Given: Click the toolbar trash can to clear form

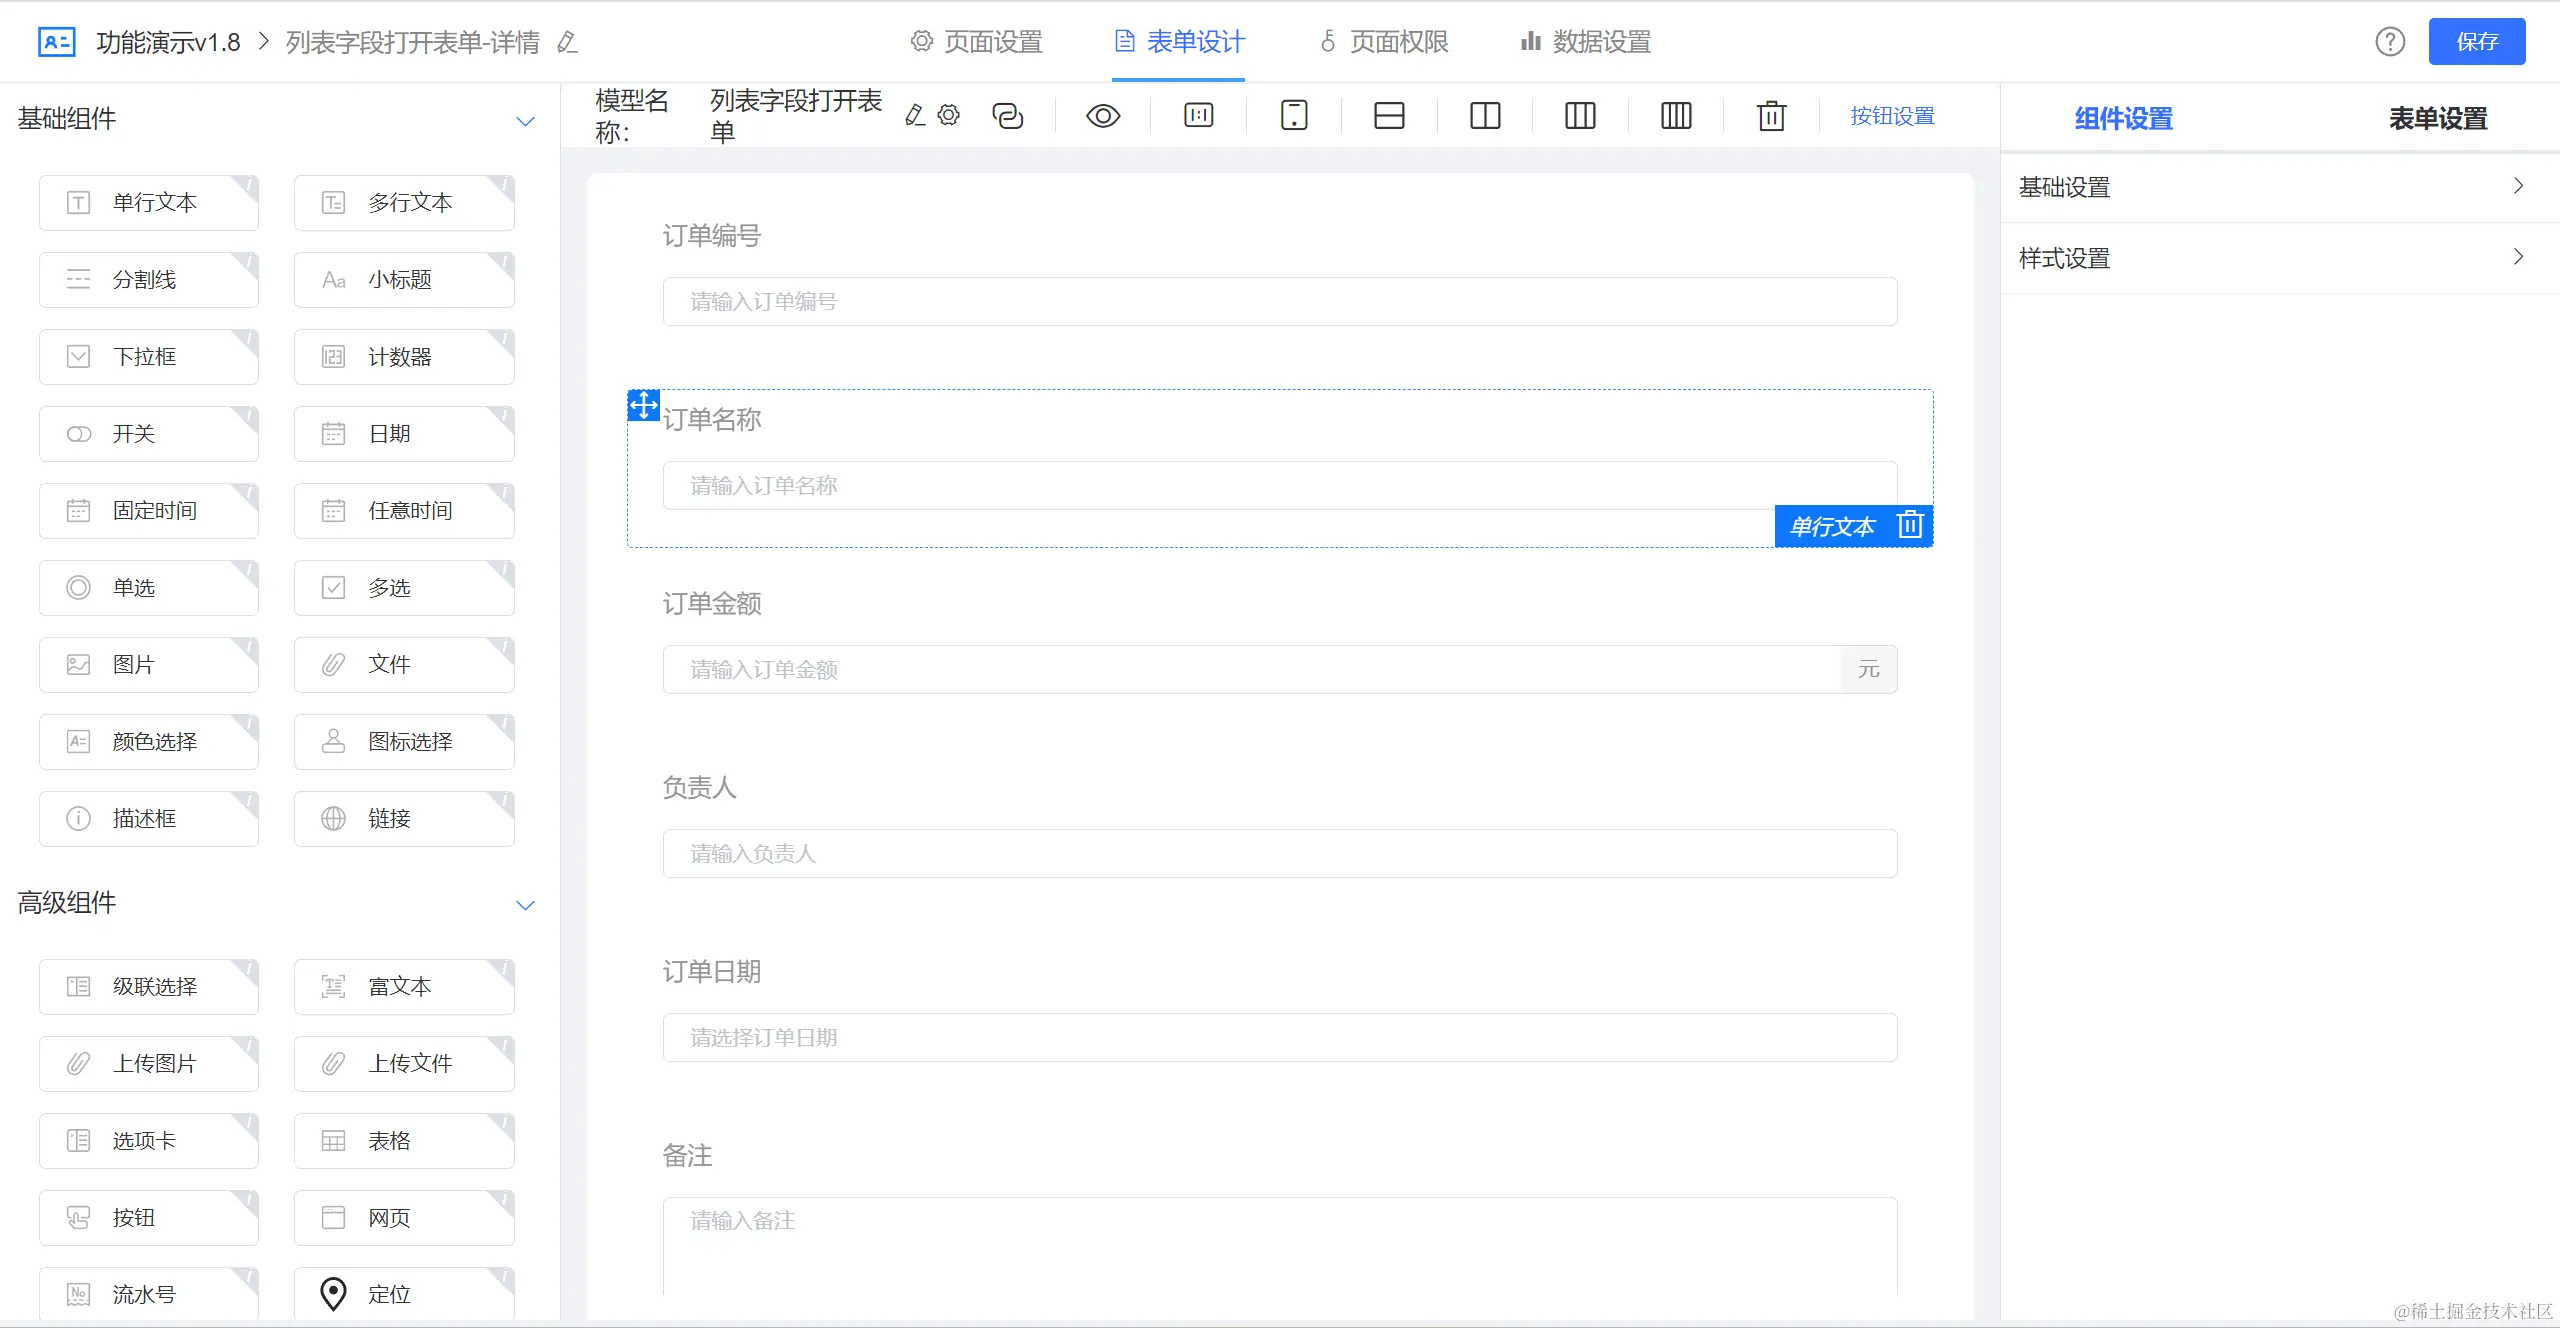Looking at the screenshot, I should (x=1771, y=116).
